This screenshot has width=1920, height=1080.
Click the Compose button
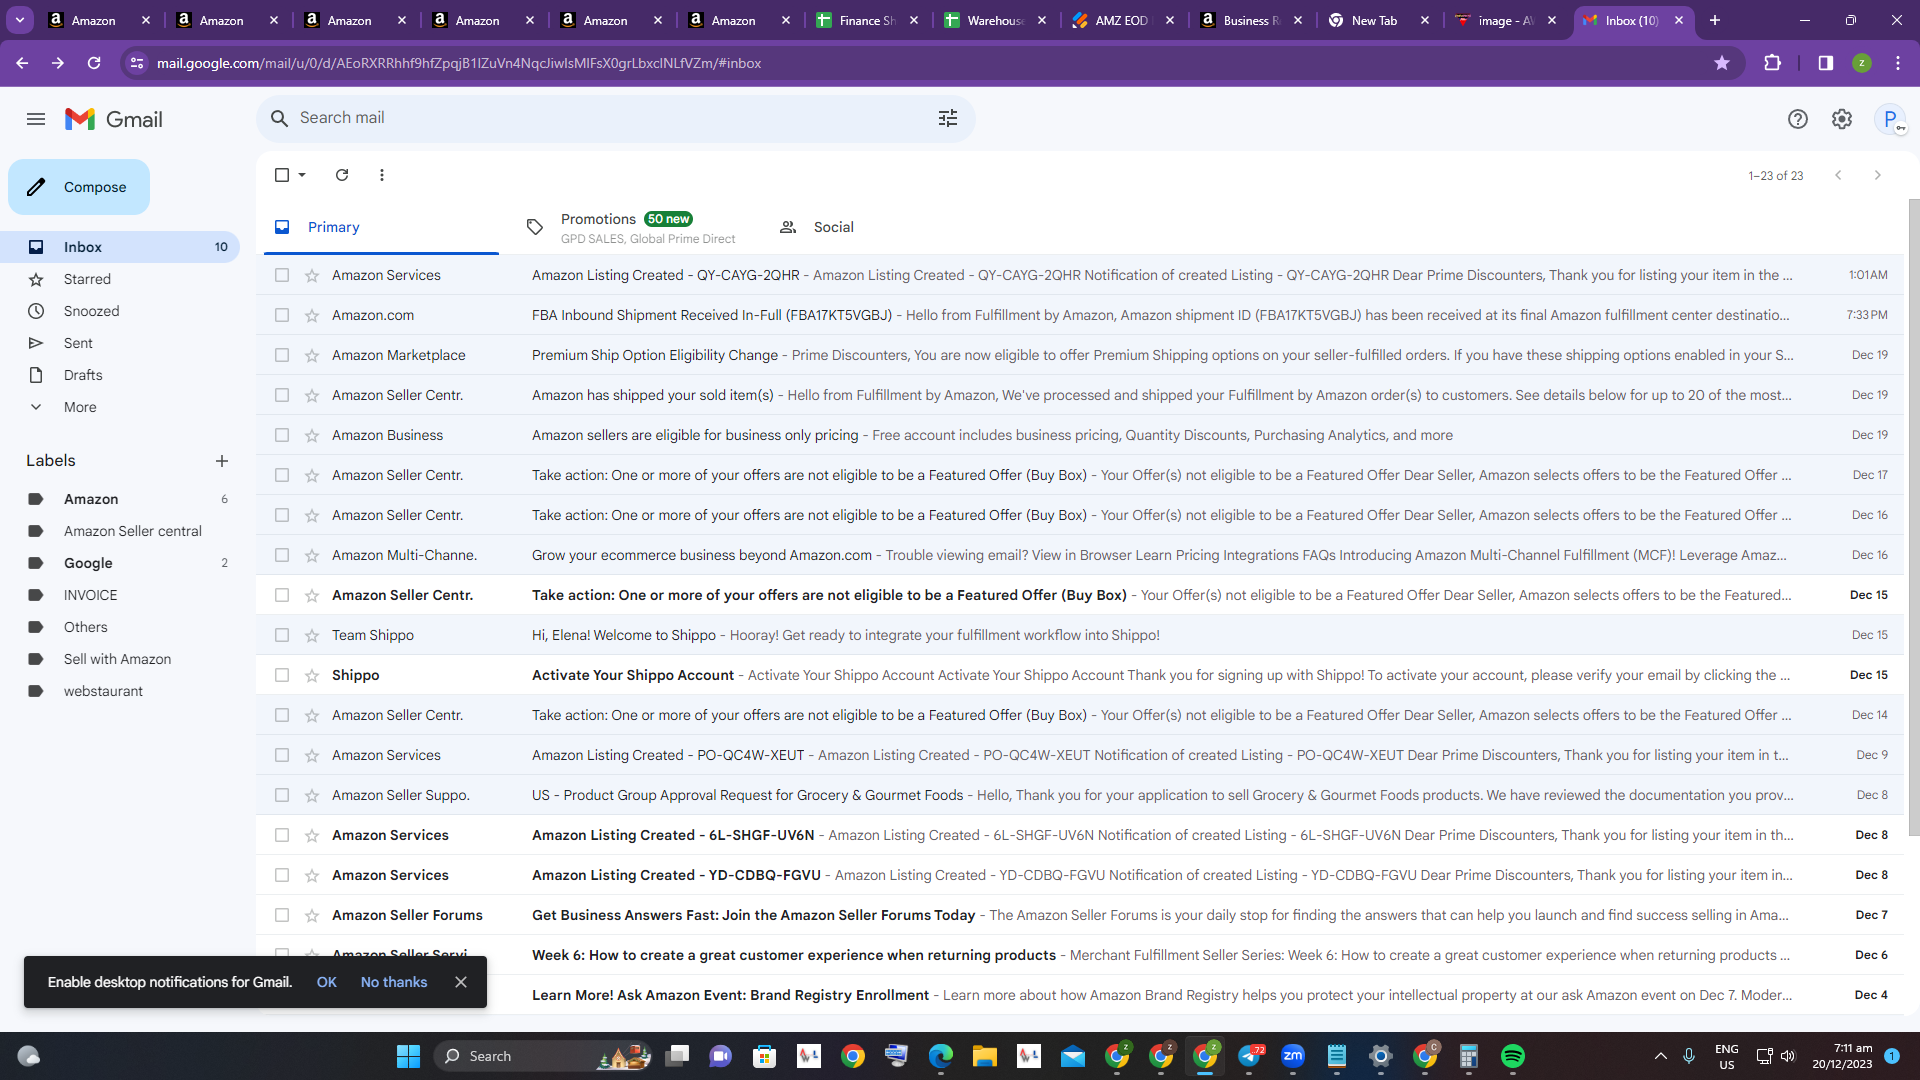(x=79, y=187)
